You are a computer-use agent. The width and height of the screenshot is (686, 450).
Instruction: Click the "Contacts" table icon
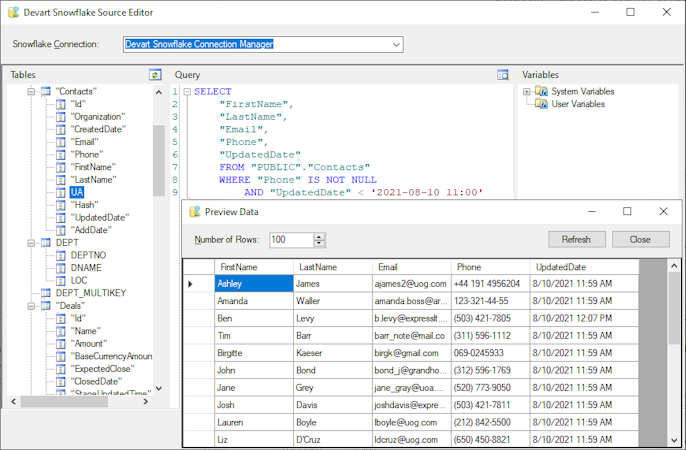click(46, 91)
